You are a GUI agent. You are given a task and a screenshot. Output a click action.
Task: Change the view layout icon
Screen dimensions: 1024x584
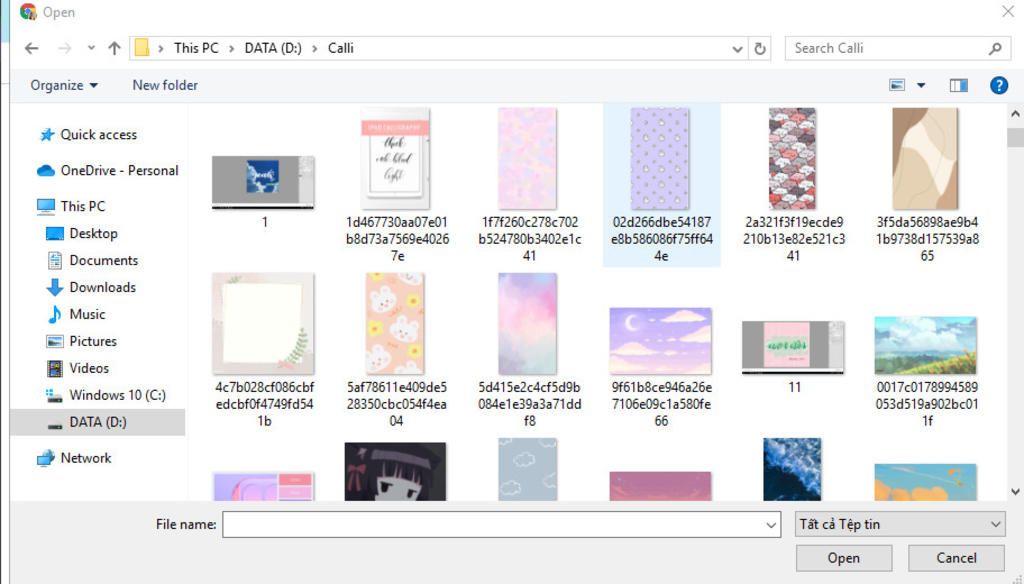tap(897, 85)
